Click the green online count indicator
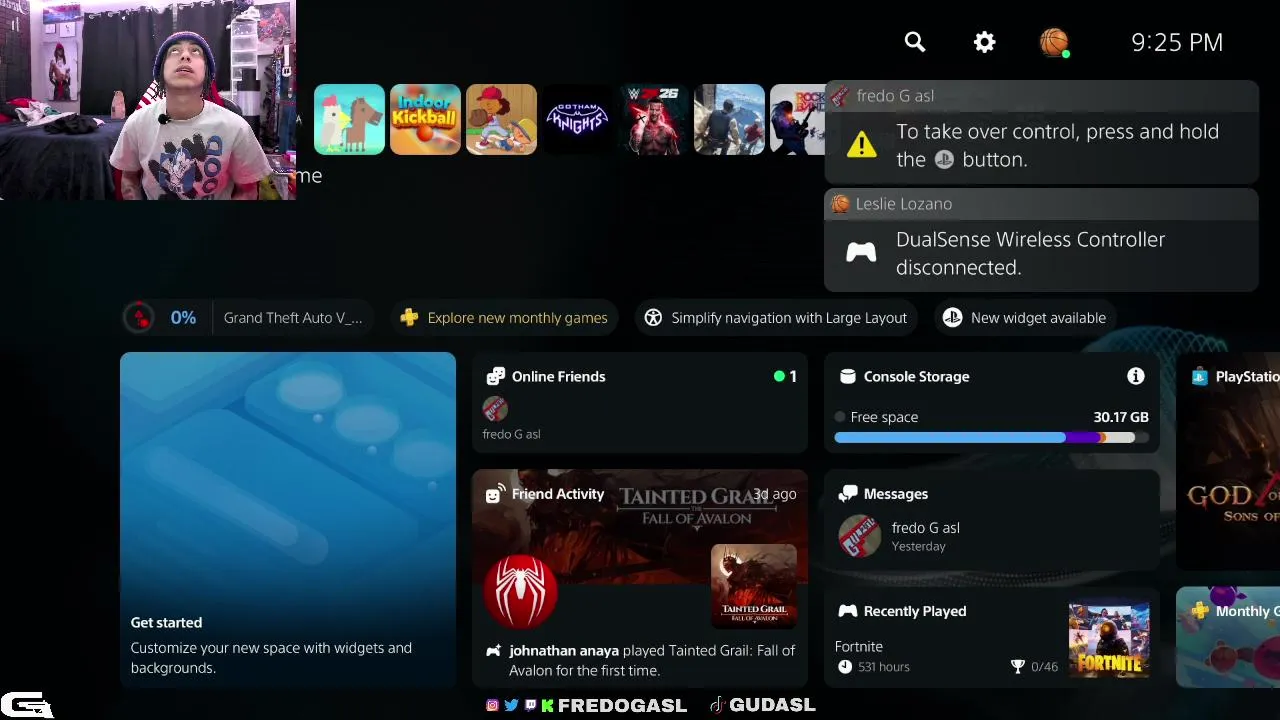Screen dimensions: 1280x720 point(786,377)
